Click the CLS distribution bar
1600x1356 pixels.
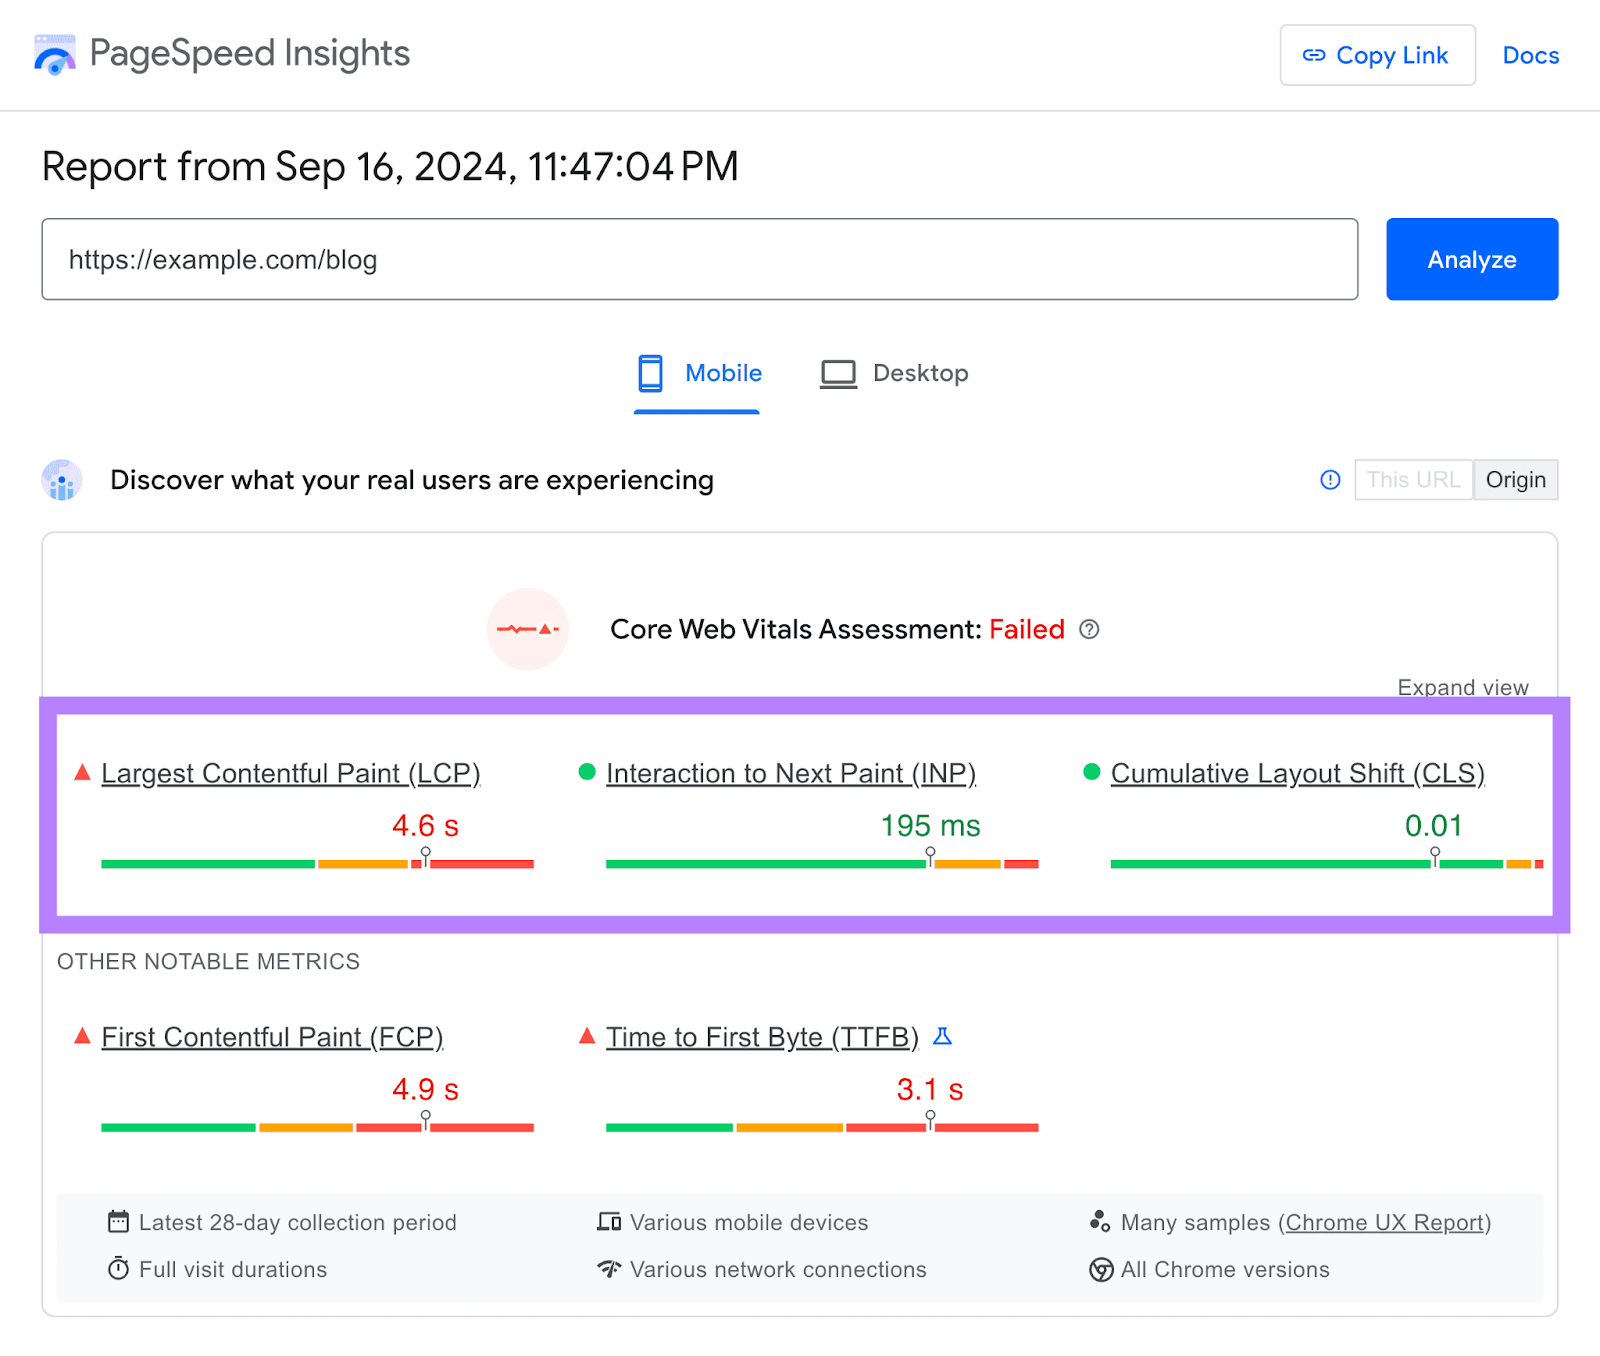(x=1326, y=863)
